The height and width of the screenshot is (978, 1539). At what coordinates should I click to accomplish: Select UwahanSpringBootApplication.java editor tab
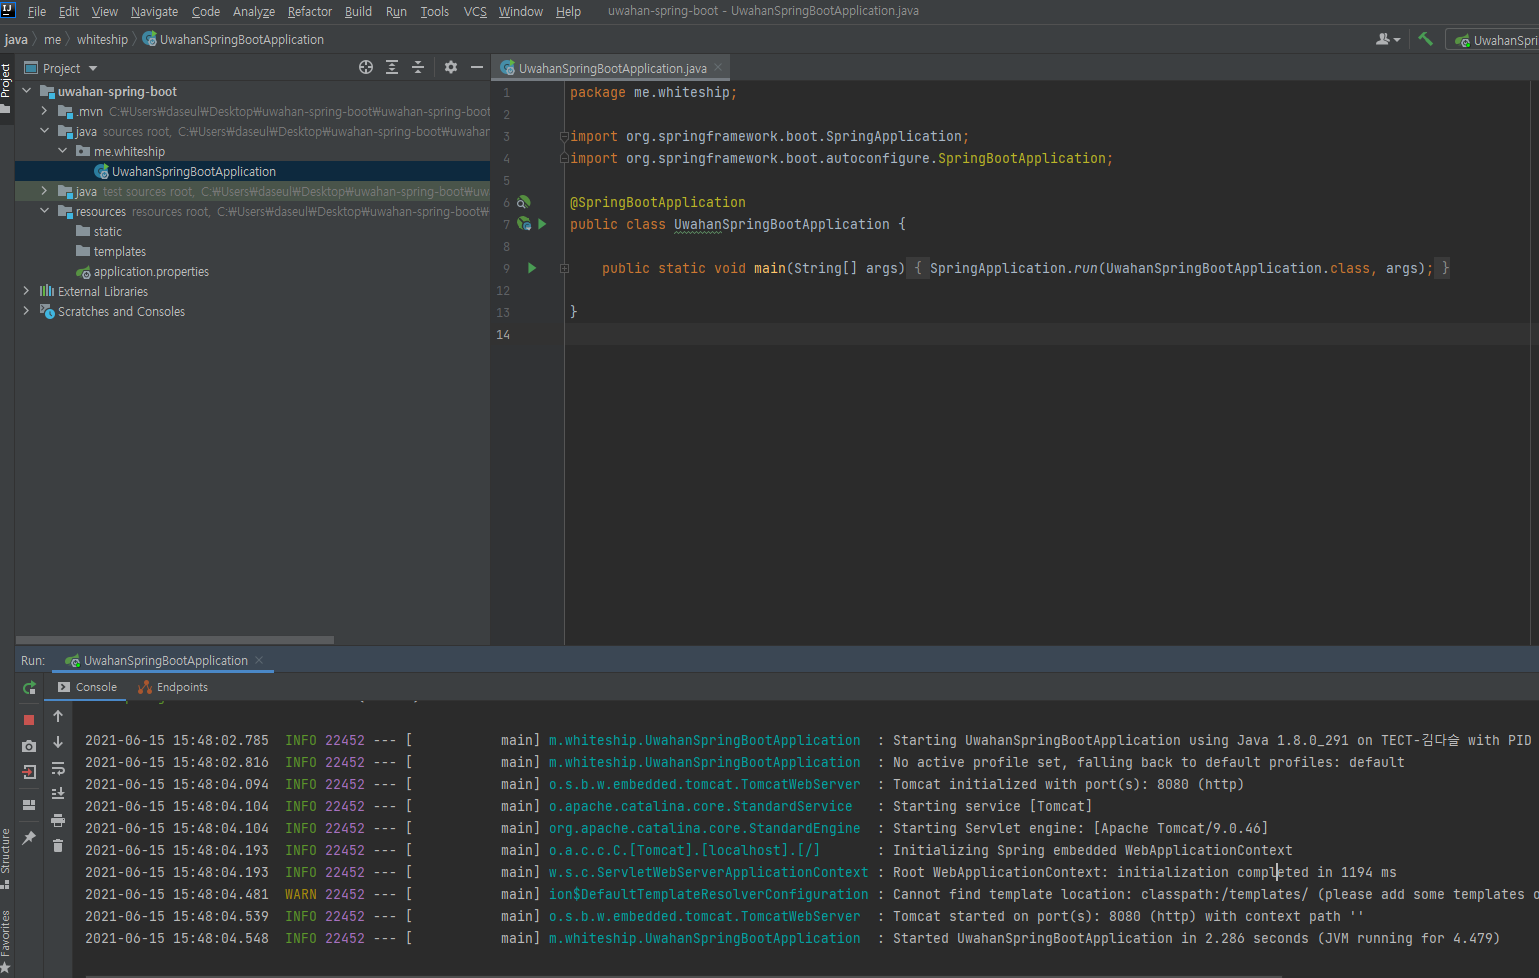612,68
